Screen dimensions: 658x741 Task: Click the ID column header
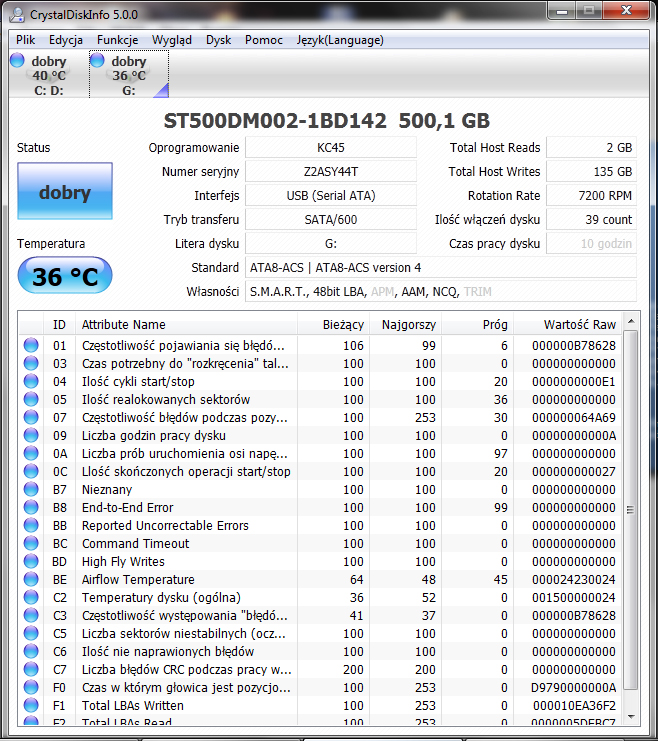[60, 325]
